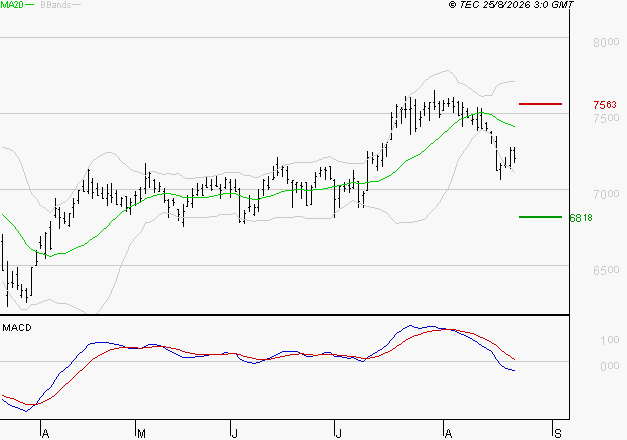Click the first J month label on time axis
This screenshot has width=627, height=440.
[x=235, y=434]
